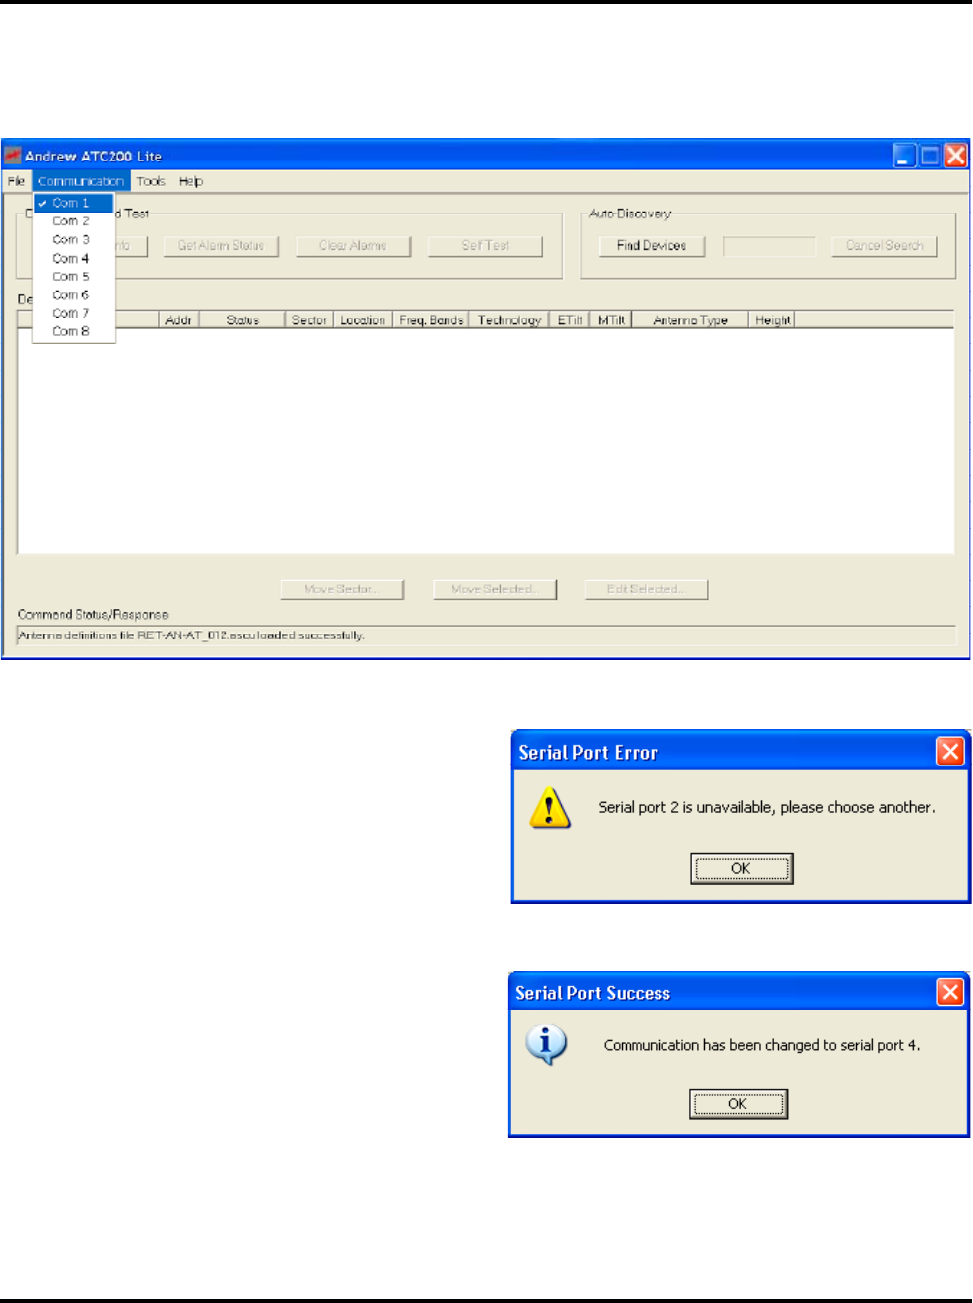The height and width of the screenshot is (1303, 973).
Task: Click the Addr column header
Action: (179, 320)
